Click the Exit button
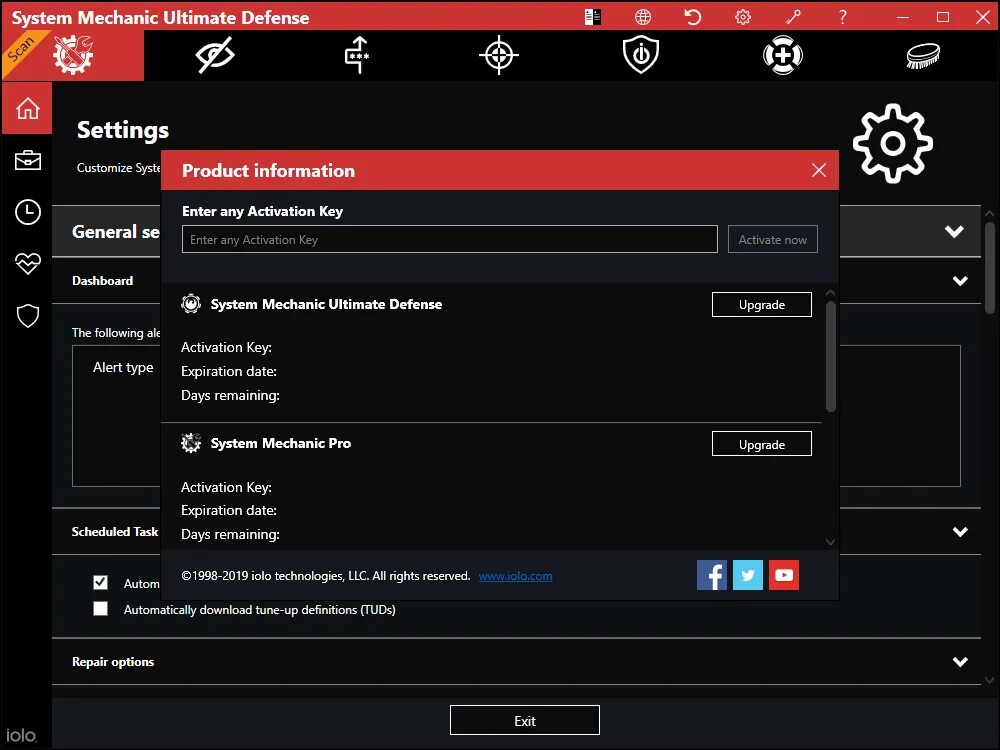 click(x=524, y=720)
